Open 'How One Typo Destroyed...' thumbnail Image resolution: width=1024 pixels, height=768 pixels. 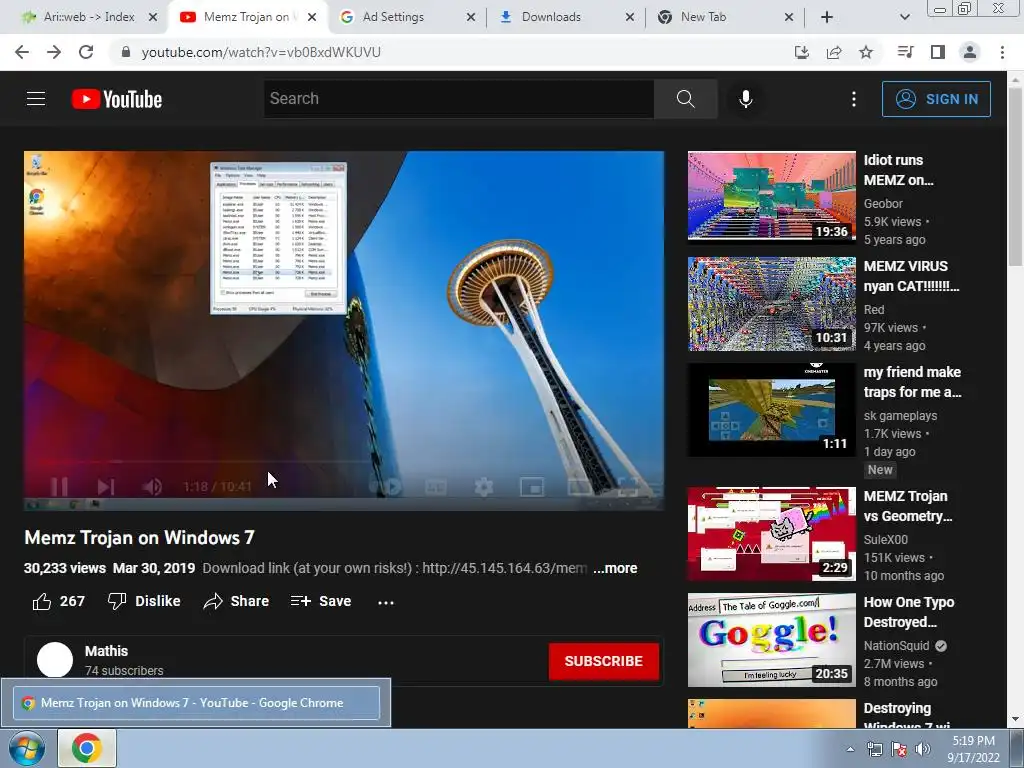pyautogui.click(x=771, y=640)
